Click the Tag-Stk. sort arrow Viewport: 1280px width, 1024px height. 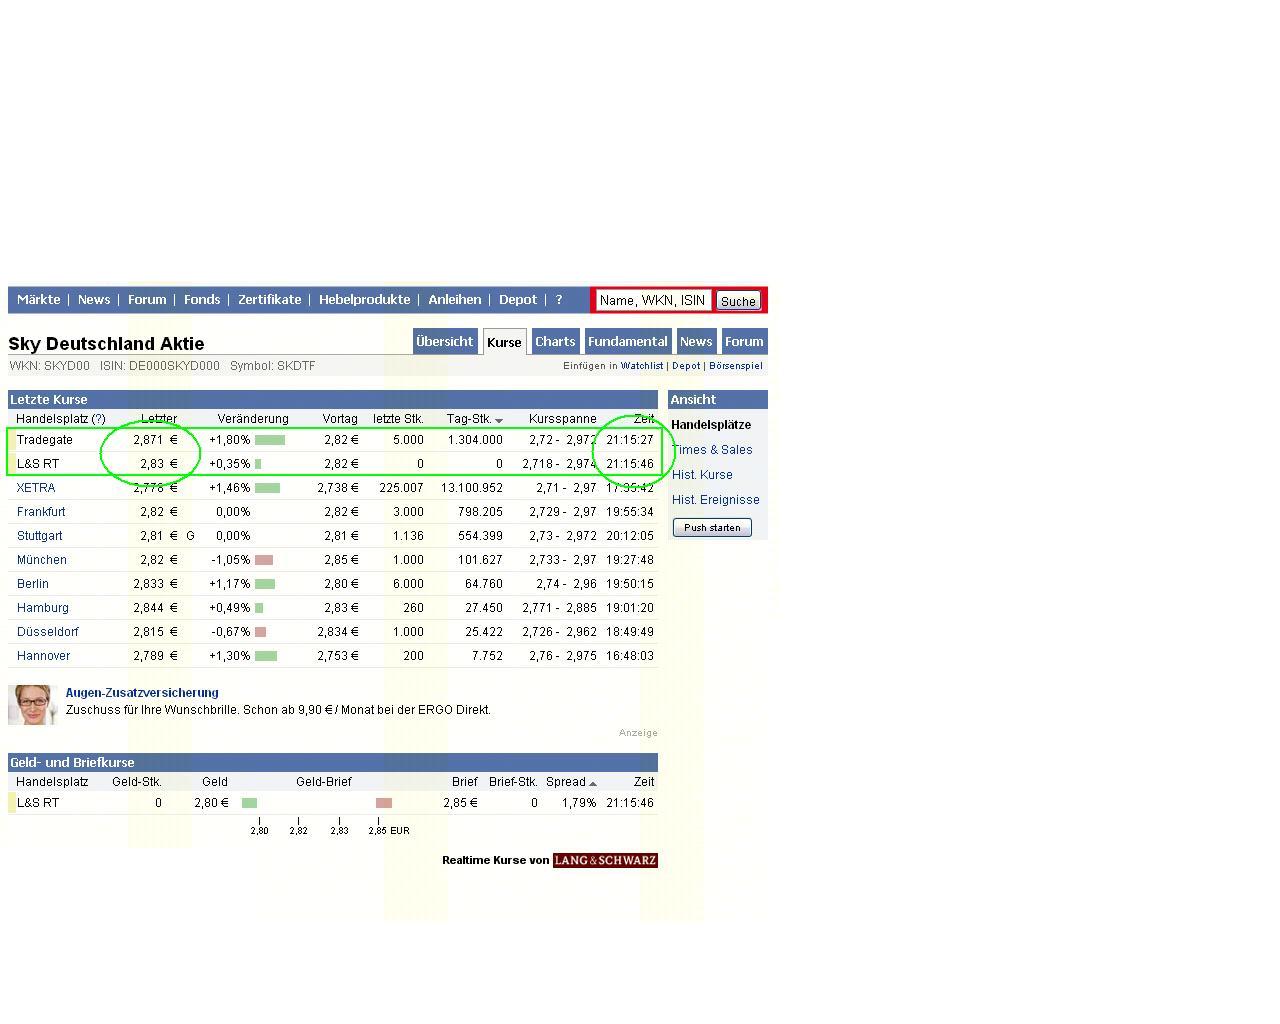[499, 420]
